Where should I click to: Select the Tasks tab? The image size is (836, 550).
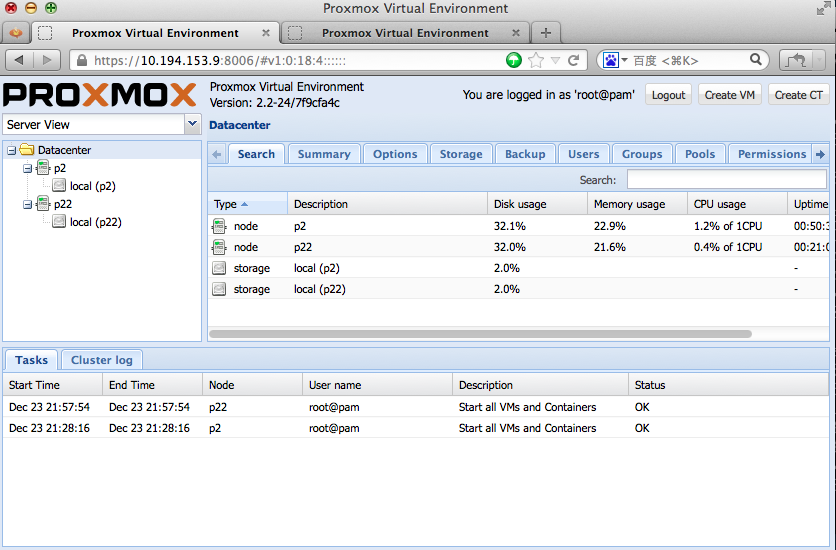(31, 360)
